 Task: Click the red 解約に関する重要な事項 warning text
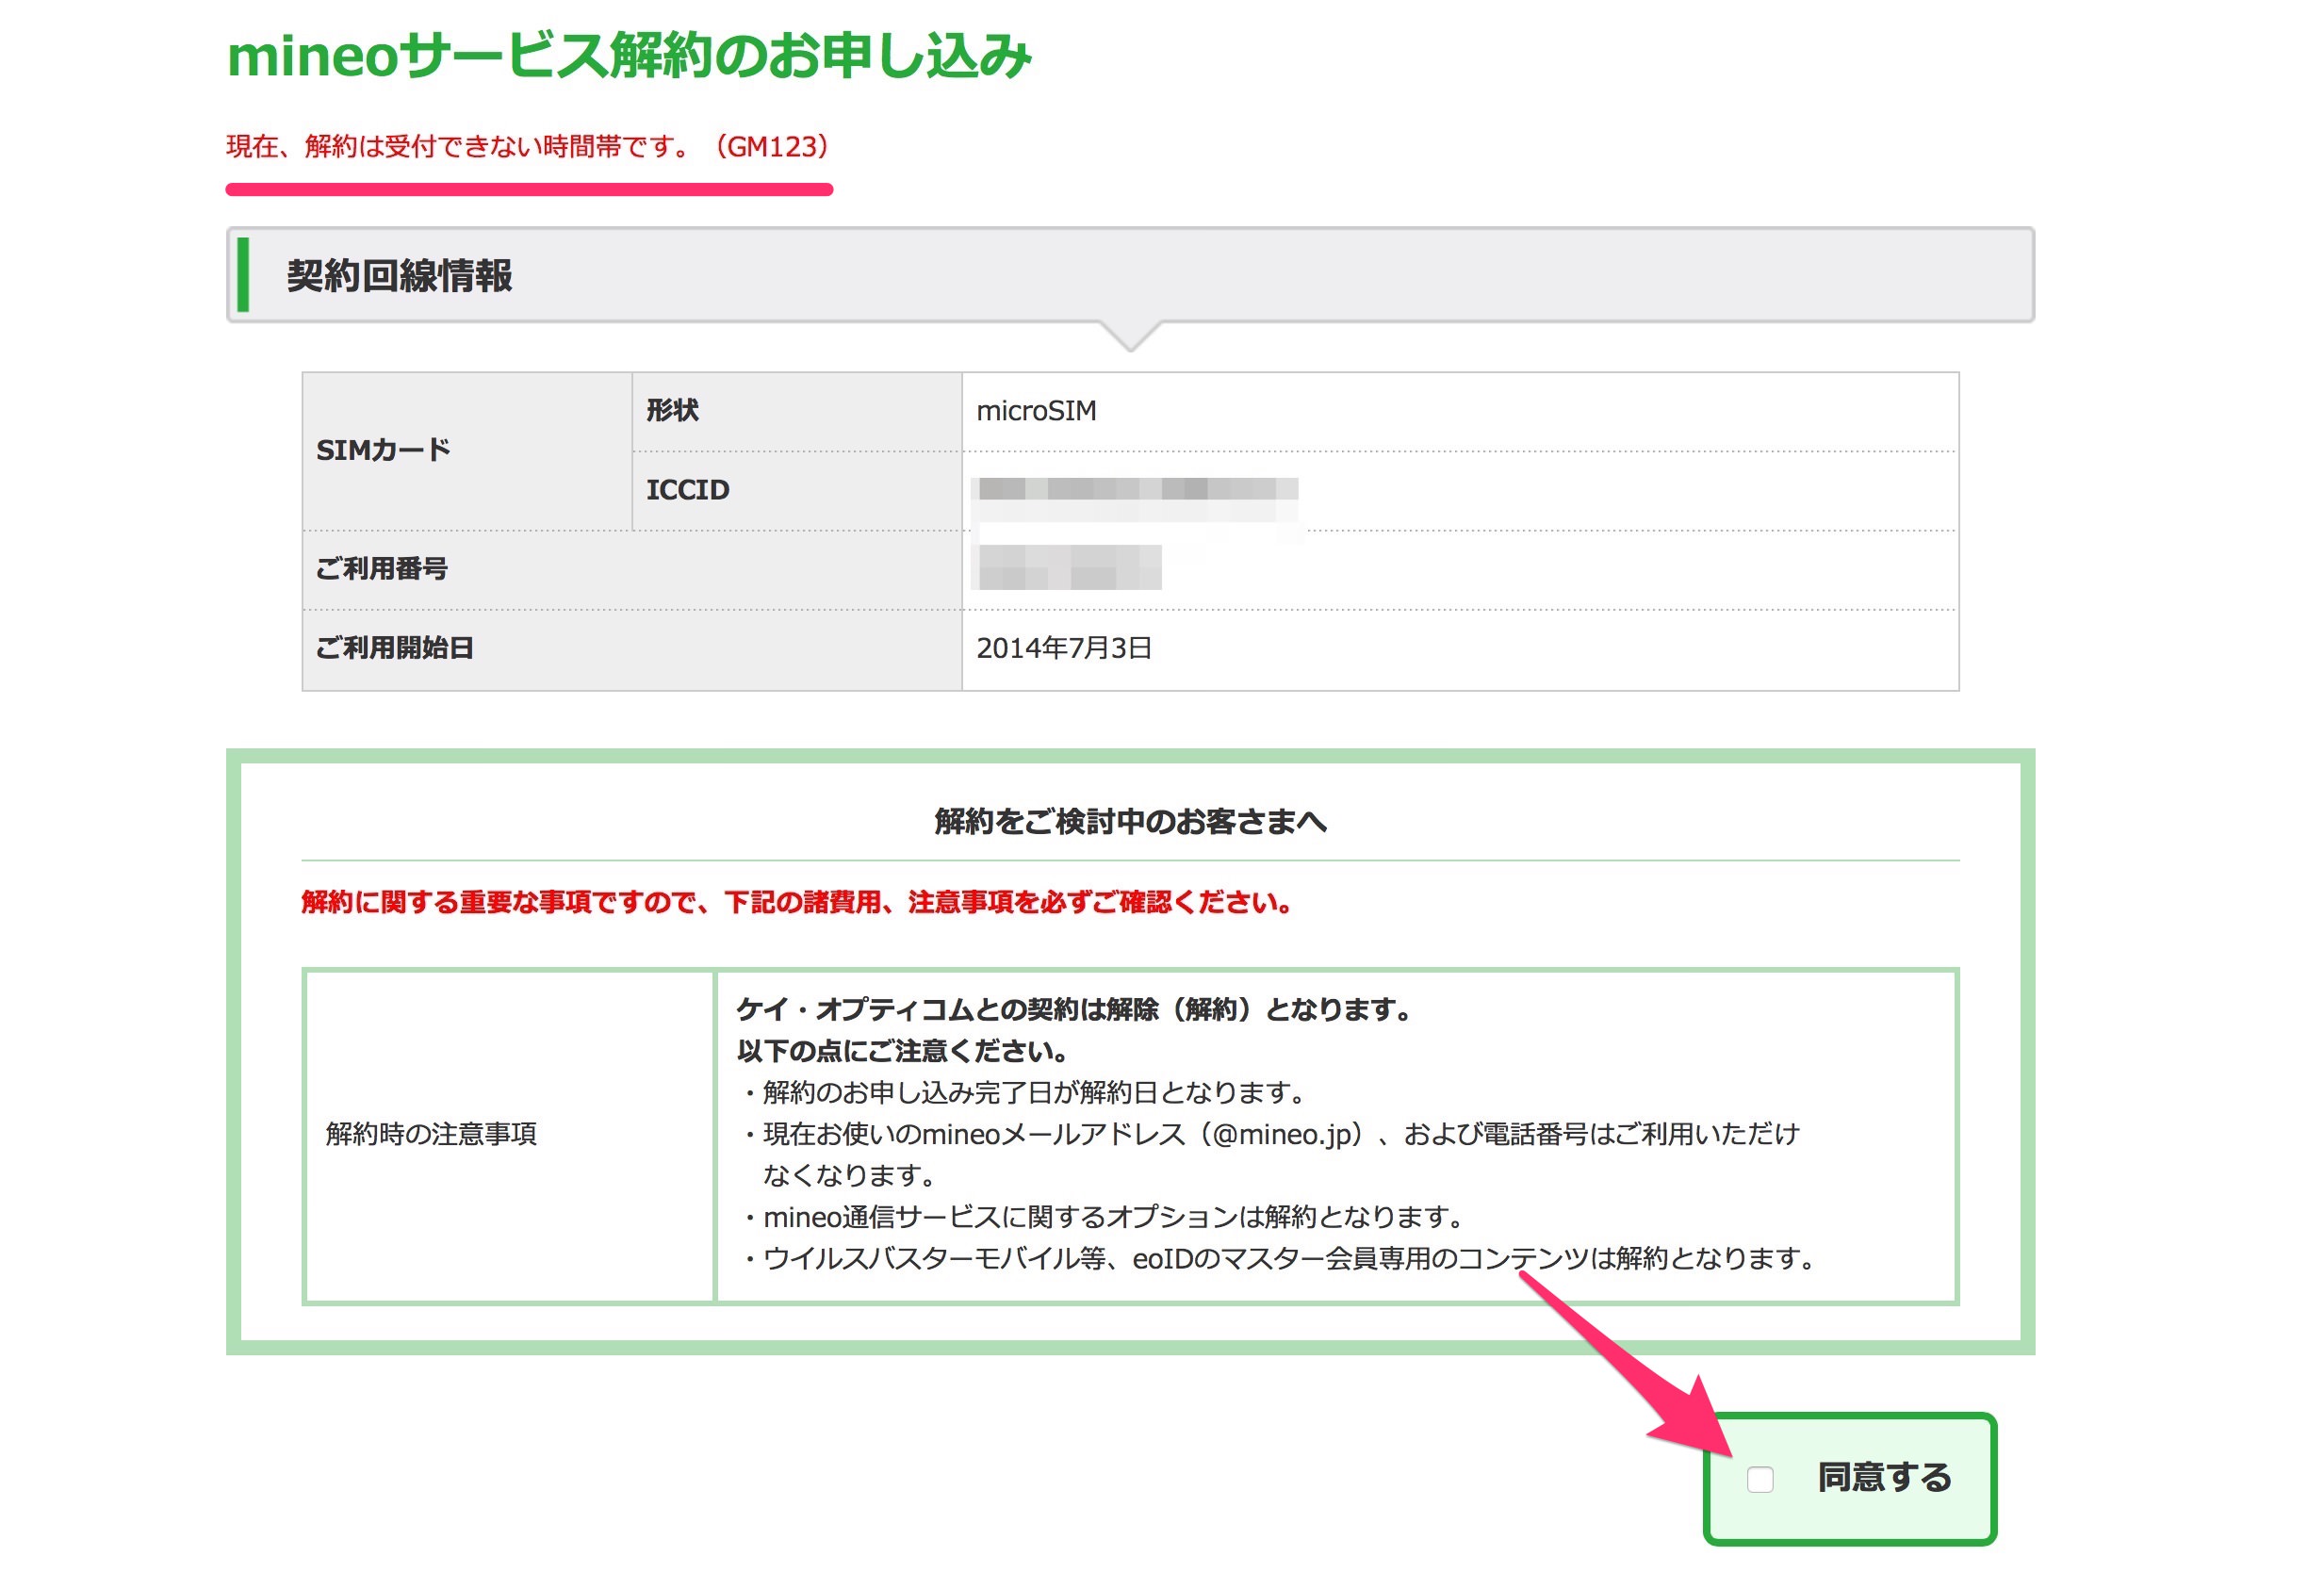[797, 902]
